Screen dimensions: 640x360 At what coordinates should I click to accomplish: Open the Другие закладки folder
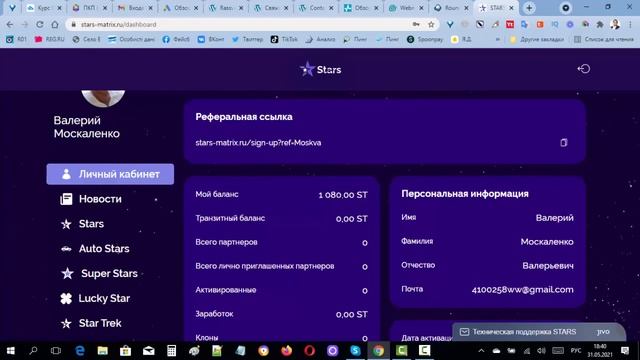tap(537, 39)
